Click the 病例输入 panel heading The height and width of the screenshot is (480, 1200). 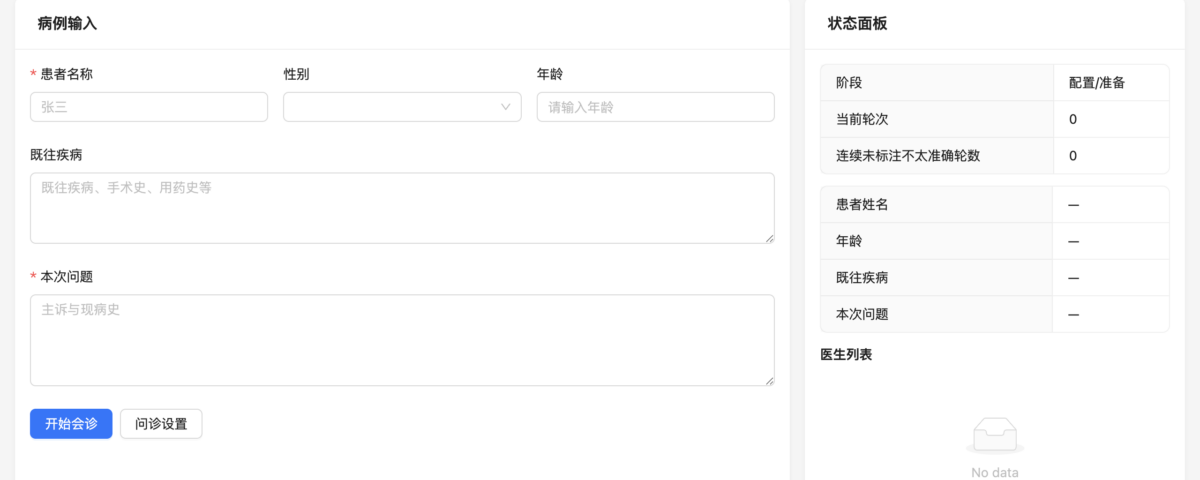pyautogui.click(x=67, y=23)
